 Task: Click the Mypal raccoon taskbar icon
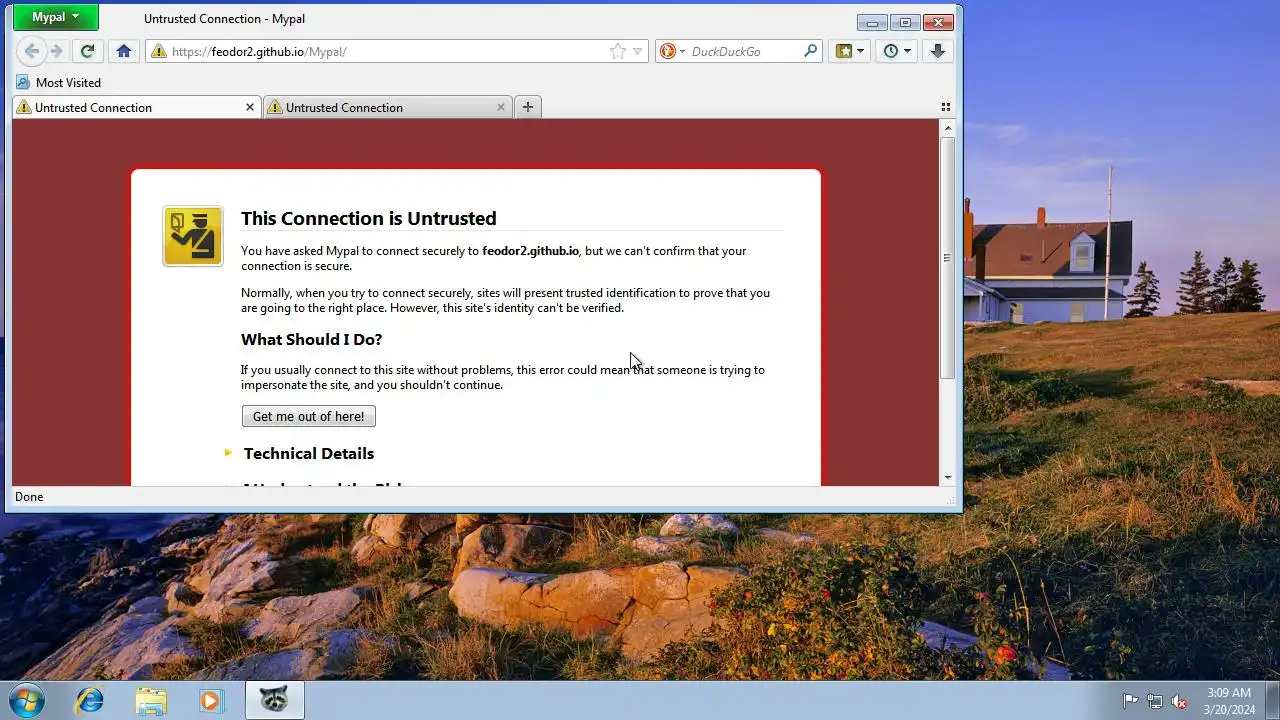coord(274,700)
